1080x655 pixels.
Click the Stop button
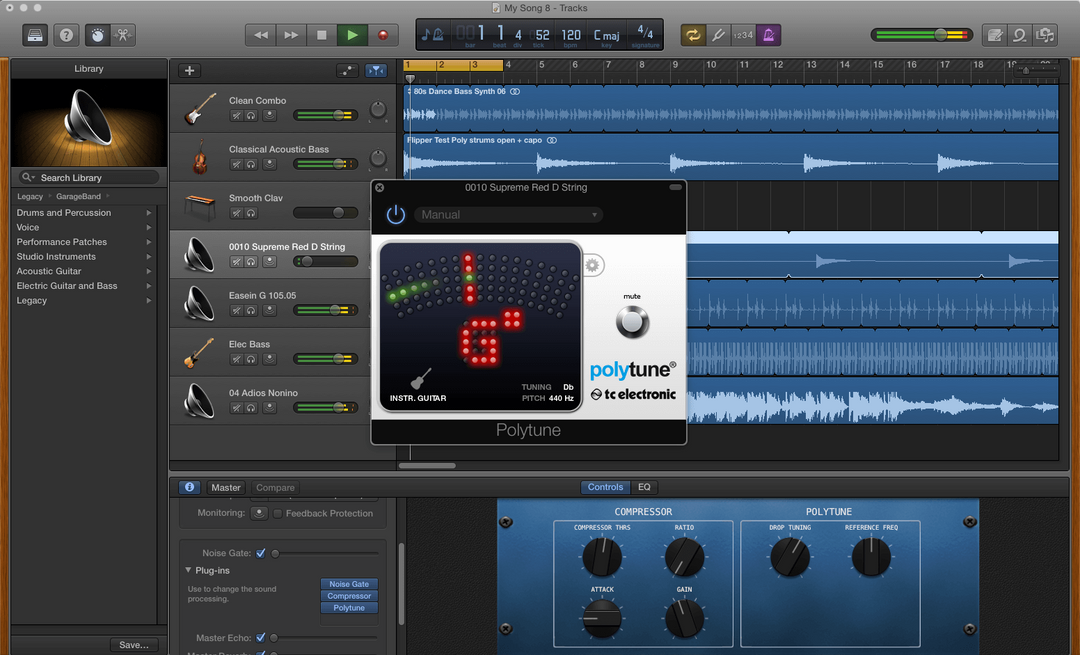coord(322,35)
